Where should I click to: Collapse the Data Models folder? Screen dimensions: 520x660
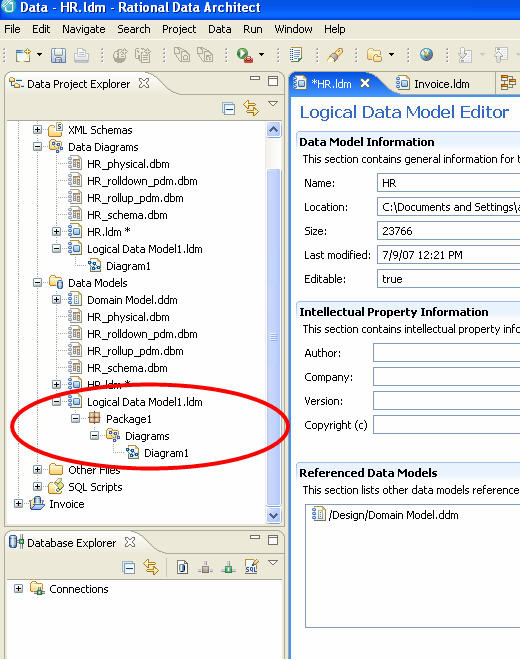[37, 282]
